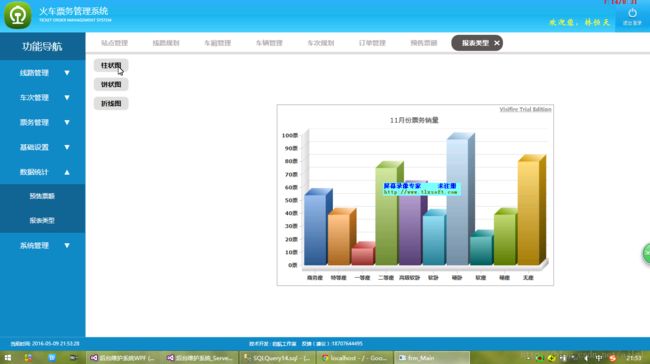Show the 柱状图 bar chart
The image size is (650, 364).
click(x=111, y=66)
